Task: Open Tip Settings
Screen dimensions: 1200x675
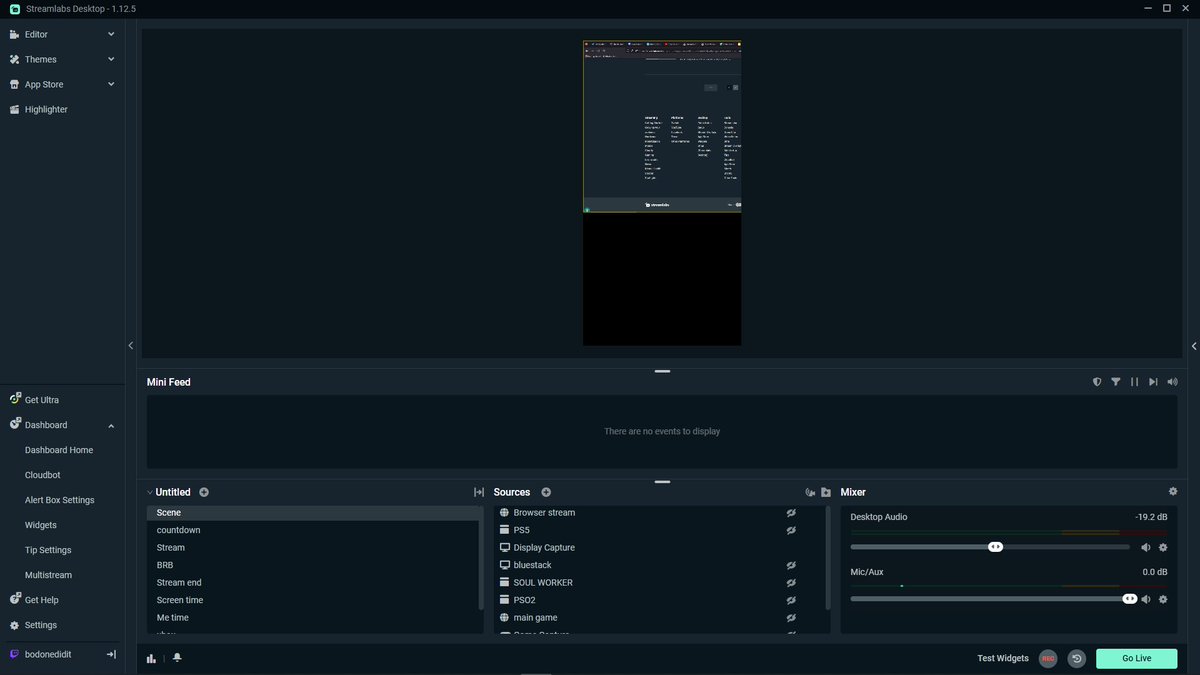Action: [x=48, y=550]
